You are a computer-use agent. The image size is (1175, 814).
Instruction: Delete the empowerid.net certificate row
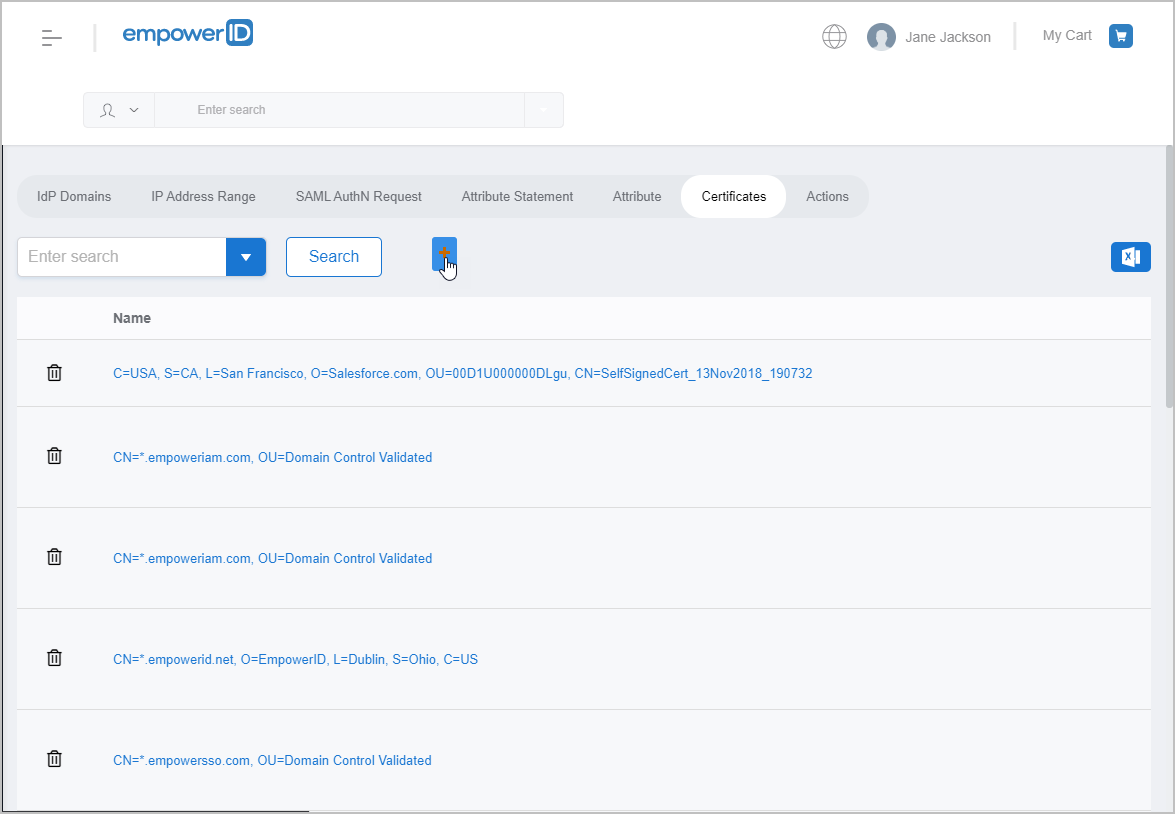[55, 658]
